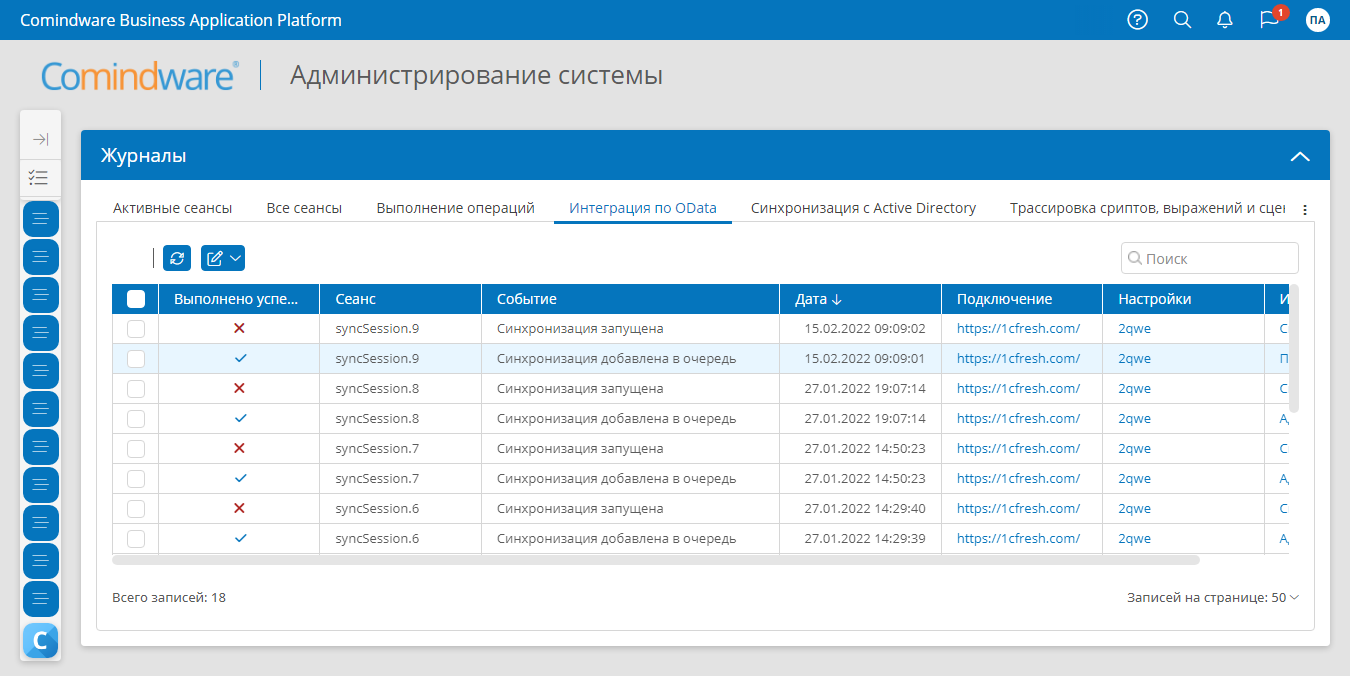Open the tasks checklist icon in sidebar

40,178
